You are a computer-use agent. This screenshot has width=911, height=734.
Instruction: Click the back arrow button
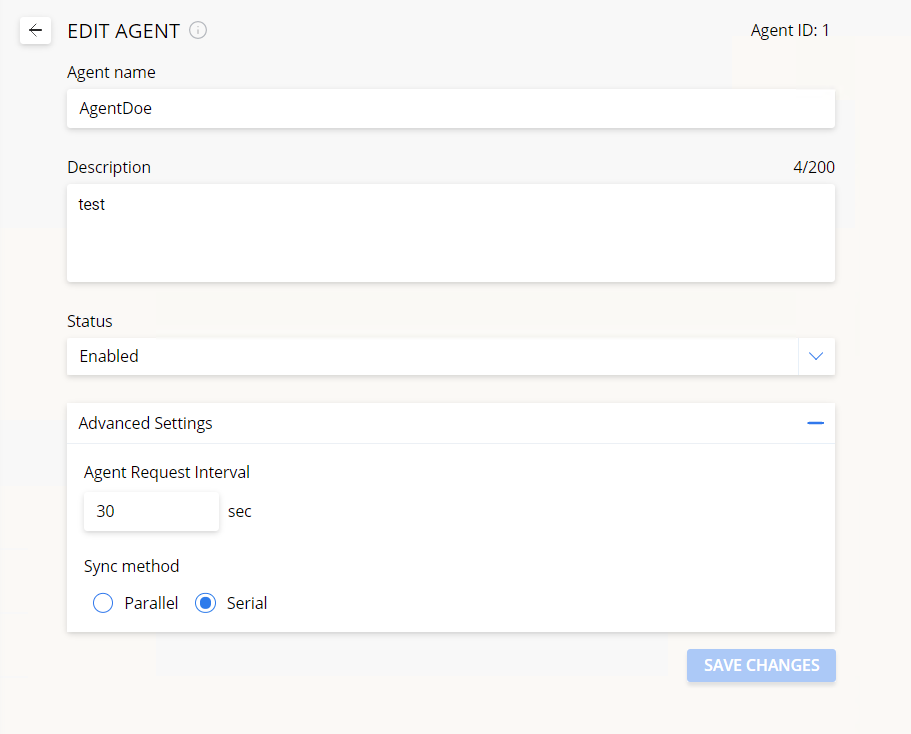(36, 31)
